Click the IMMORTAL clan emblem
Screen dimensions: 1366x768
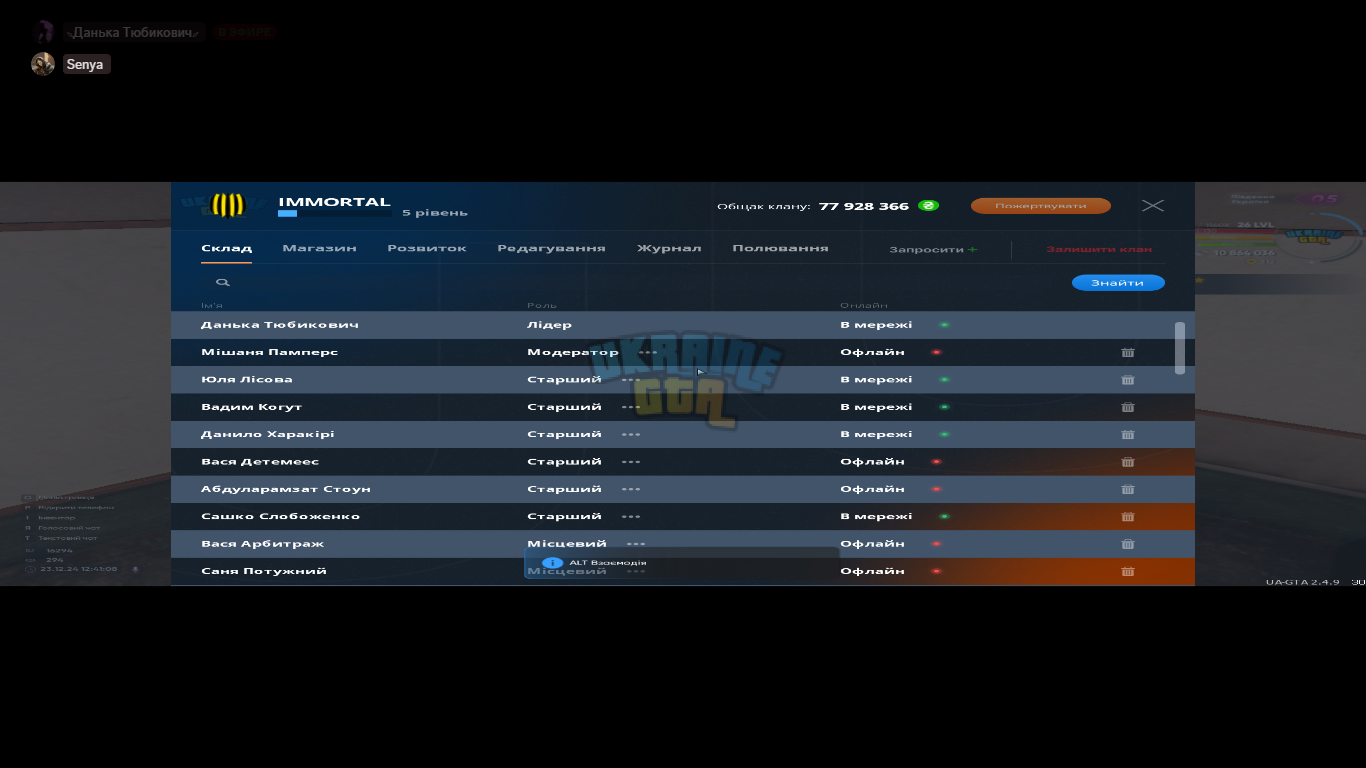pyautogui.click(x=228, y=205)
